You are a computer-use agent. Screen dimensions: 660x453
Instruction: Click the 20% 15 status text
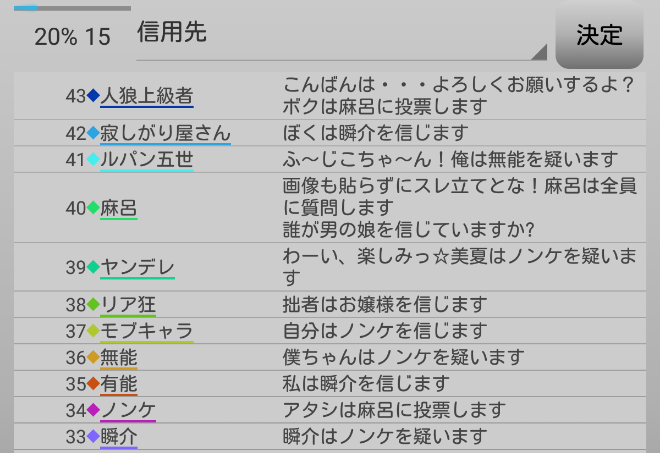coord(72,37)
